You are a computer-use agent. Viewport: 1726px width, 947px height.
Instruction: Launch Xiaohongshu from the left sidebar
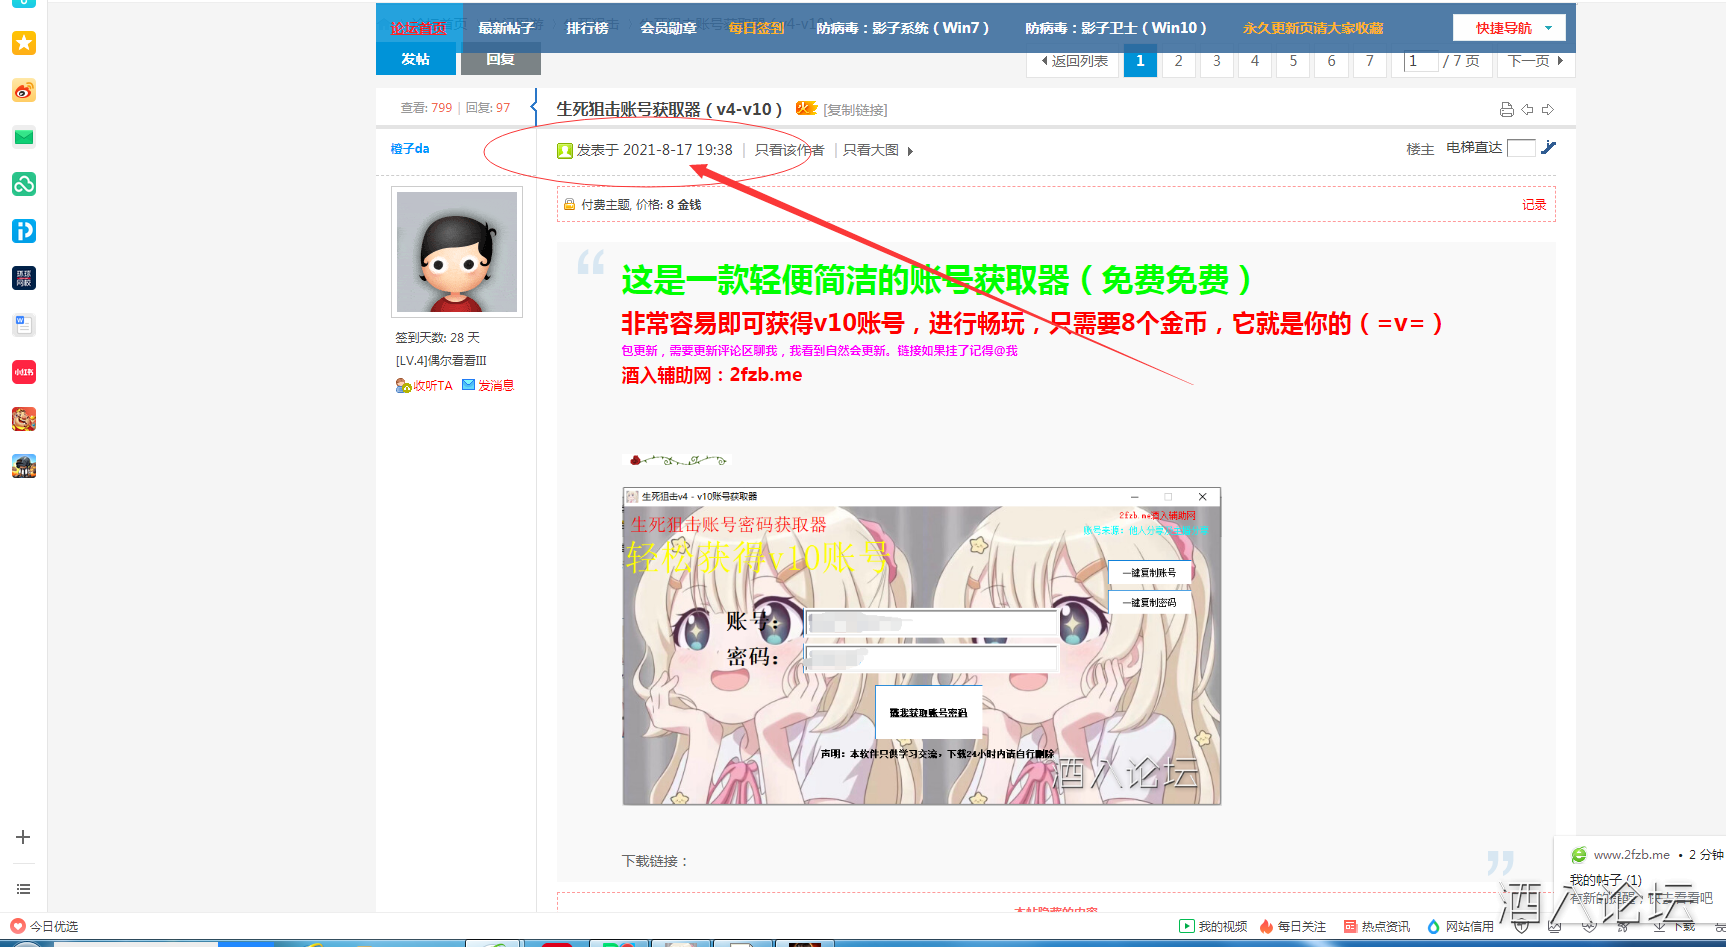point(23,371)
